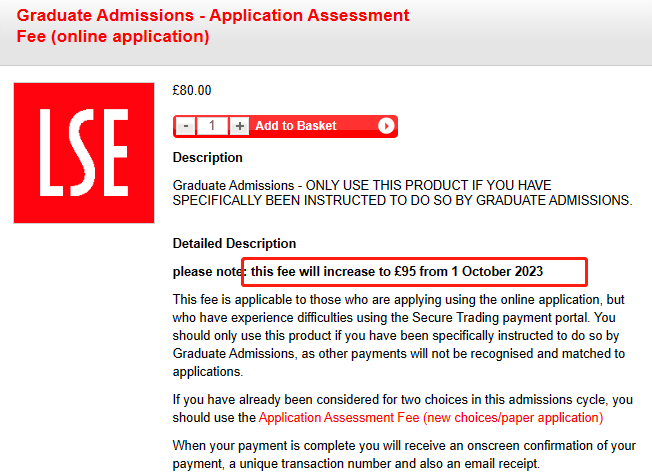The image size is (652, 475).
Task: Click the Add to Basket button label
Action: pos(296,126)
